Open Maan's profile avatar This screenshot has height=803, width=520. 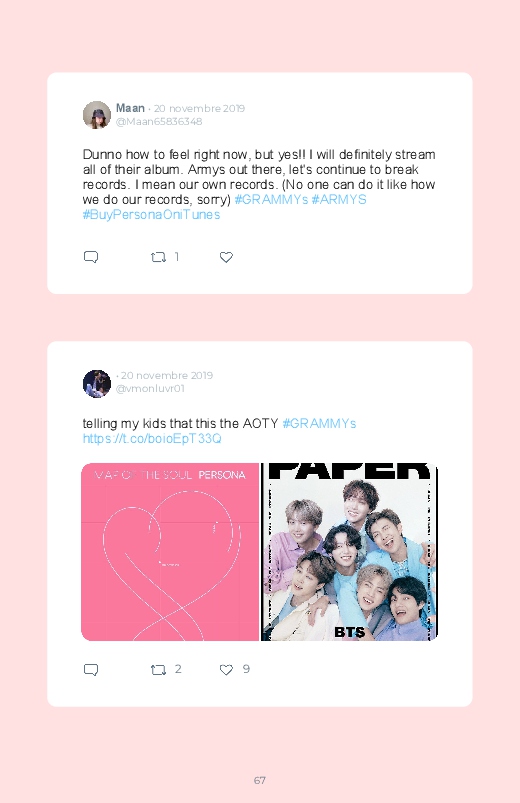pyautogui.click(x=97, y=115)
